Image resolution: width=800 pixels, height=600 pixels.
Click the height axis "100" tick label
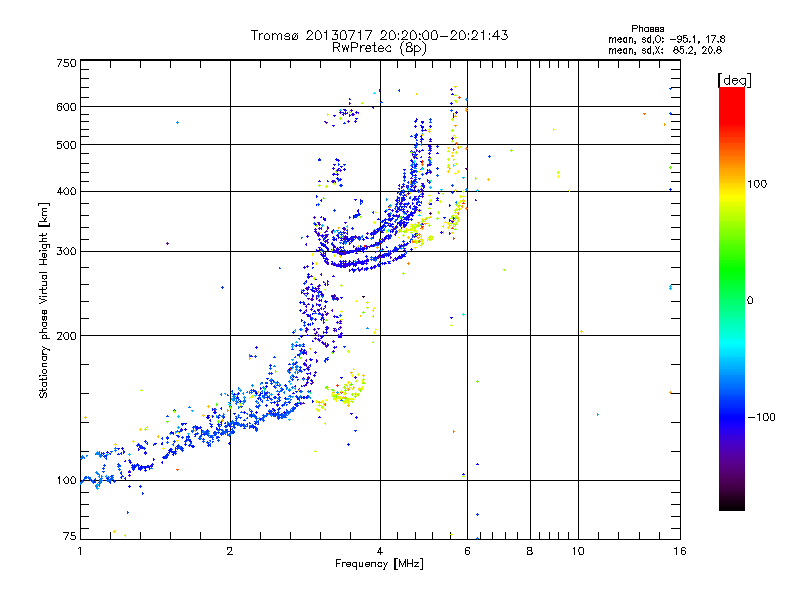66,481
